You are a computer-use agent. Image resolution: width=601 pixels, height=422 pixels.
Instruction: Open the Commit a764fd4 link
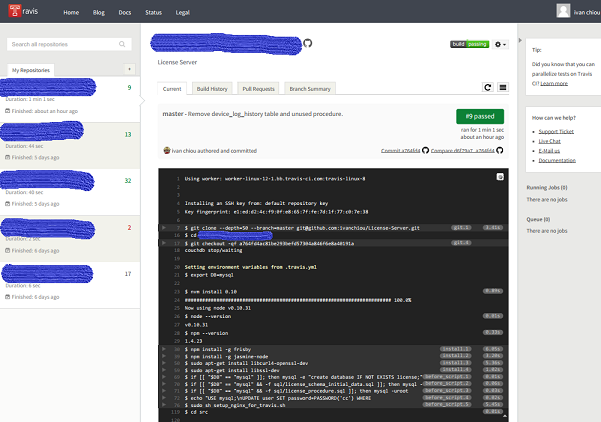pos(401,151)
